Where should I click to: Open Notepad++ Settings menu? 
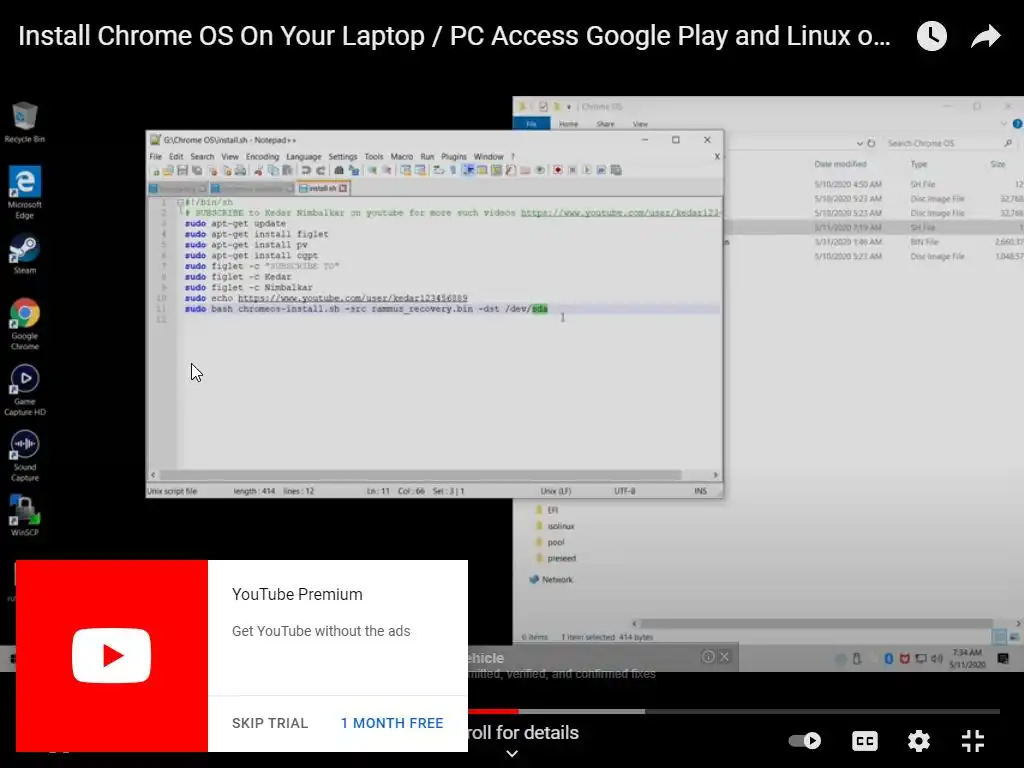point(342,157)
